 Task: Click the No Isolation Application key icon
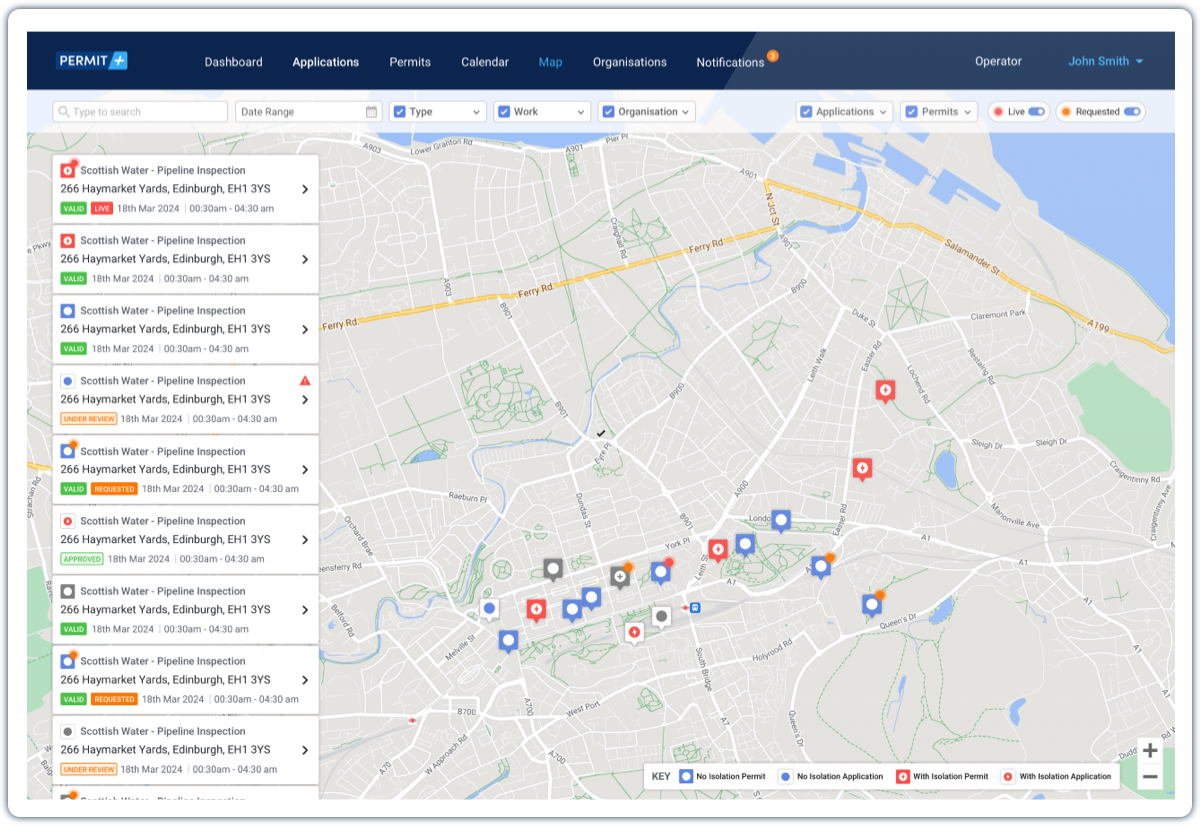[x=786, y=776]
